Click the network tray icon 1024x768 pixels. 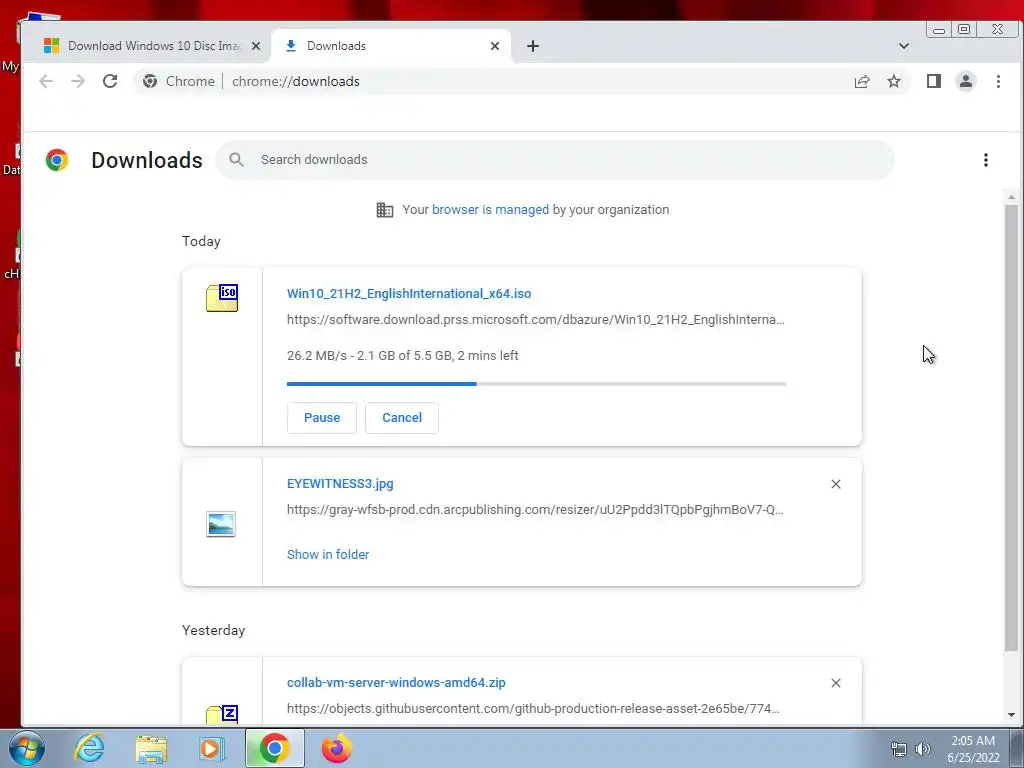[899, 749]
